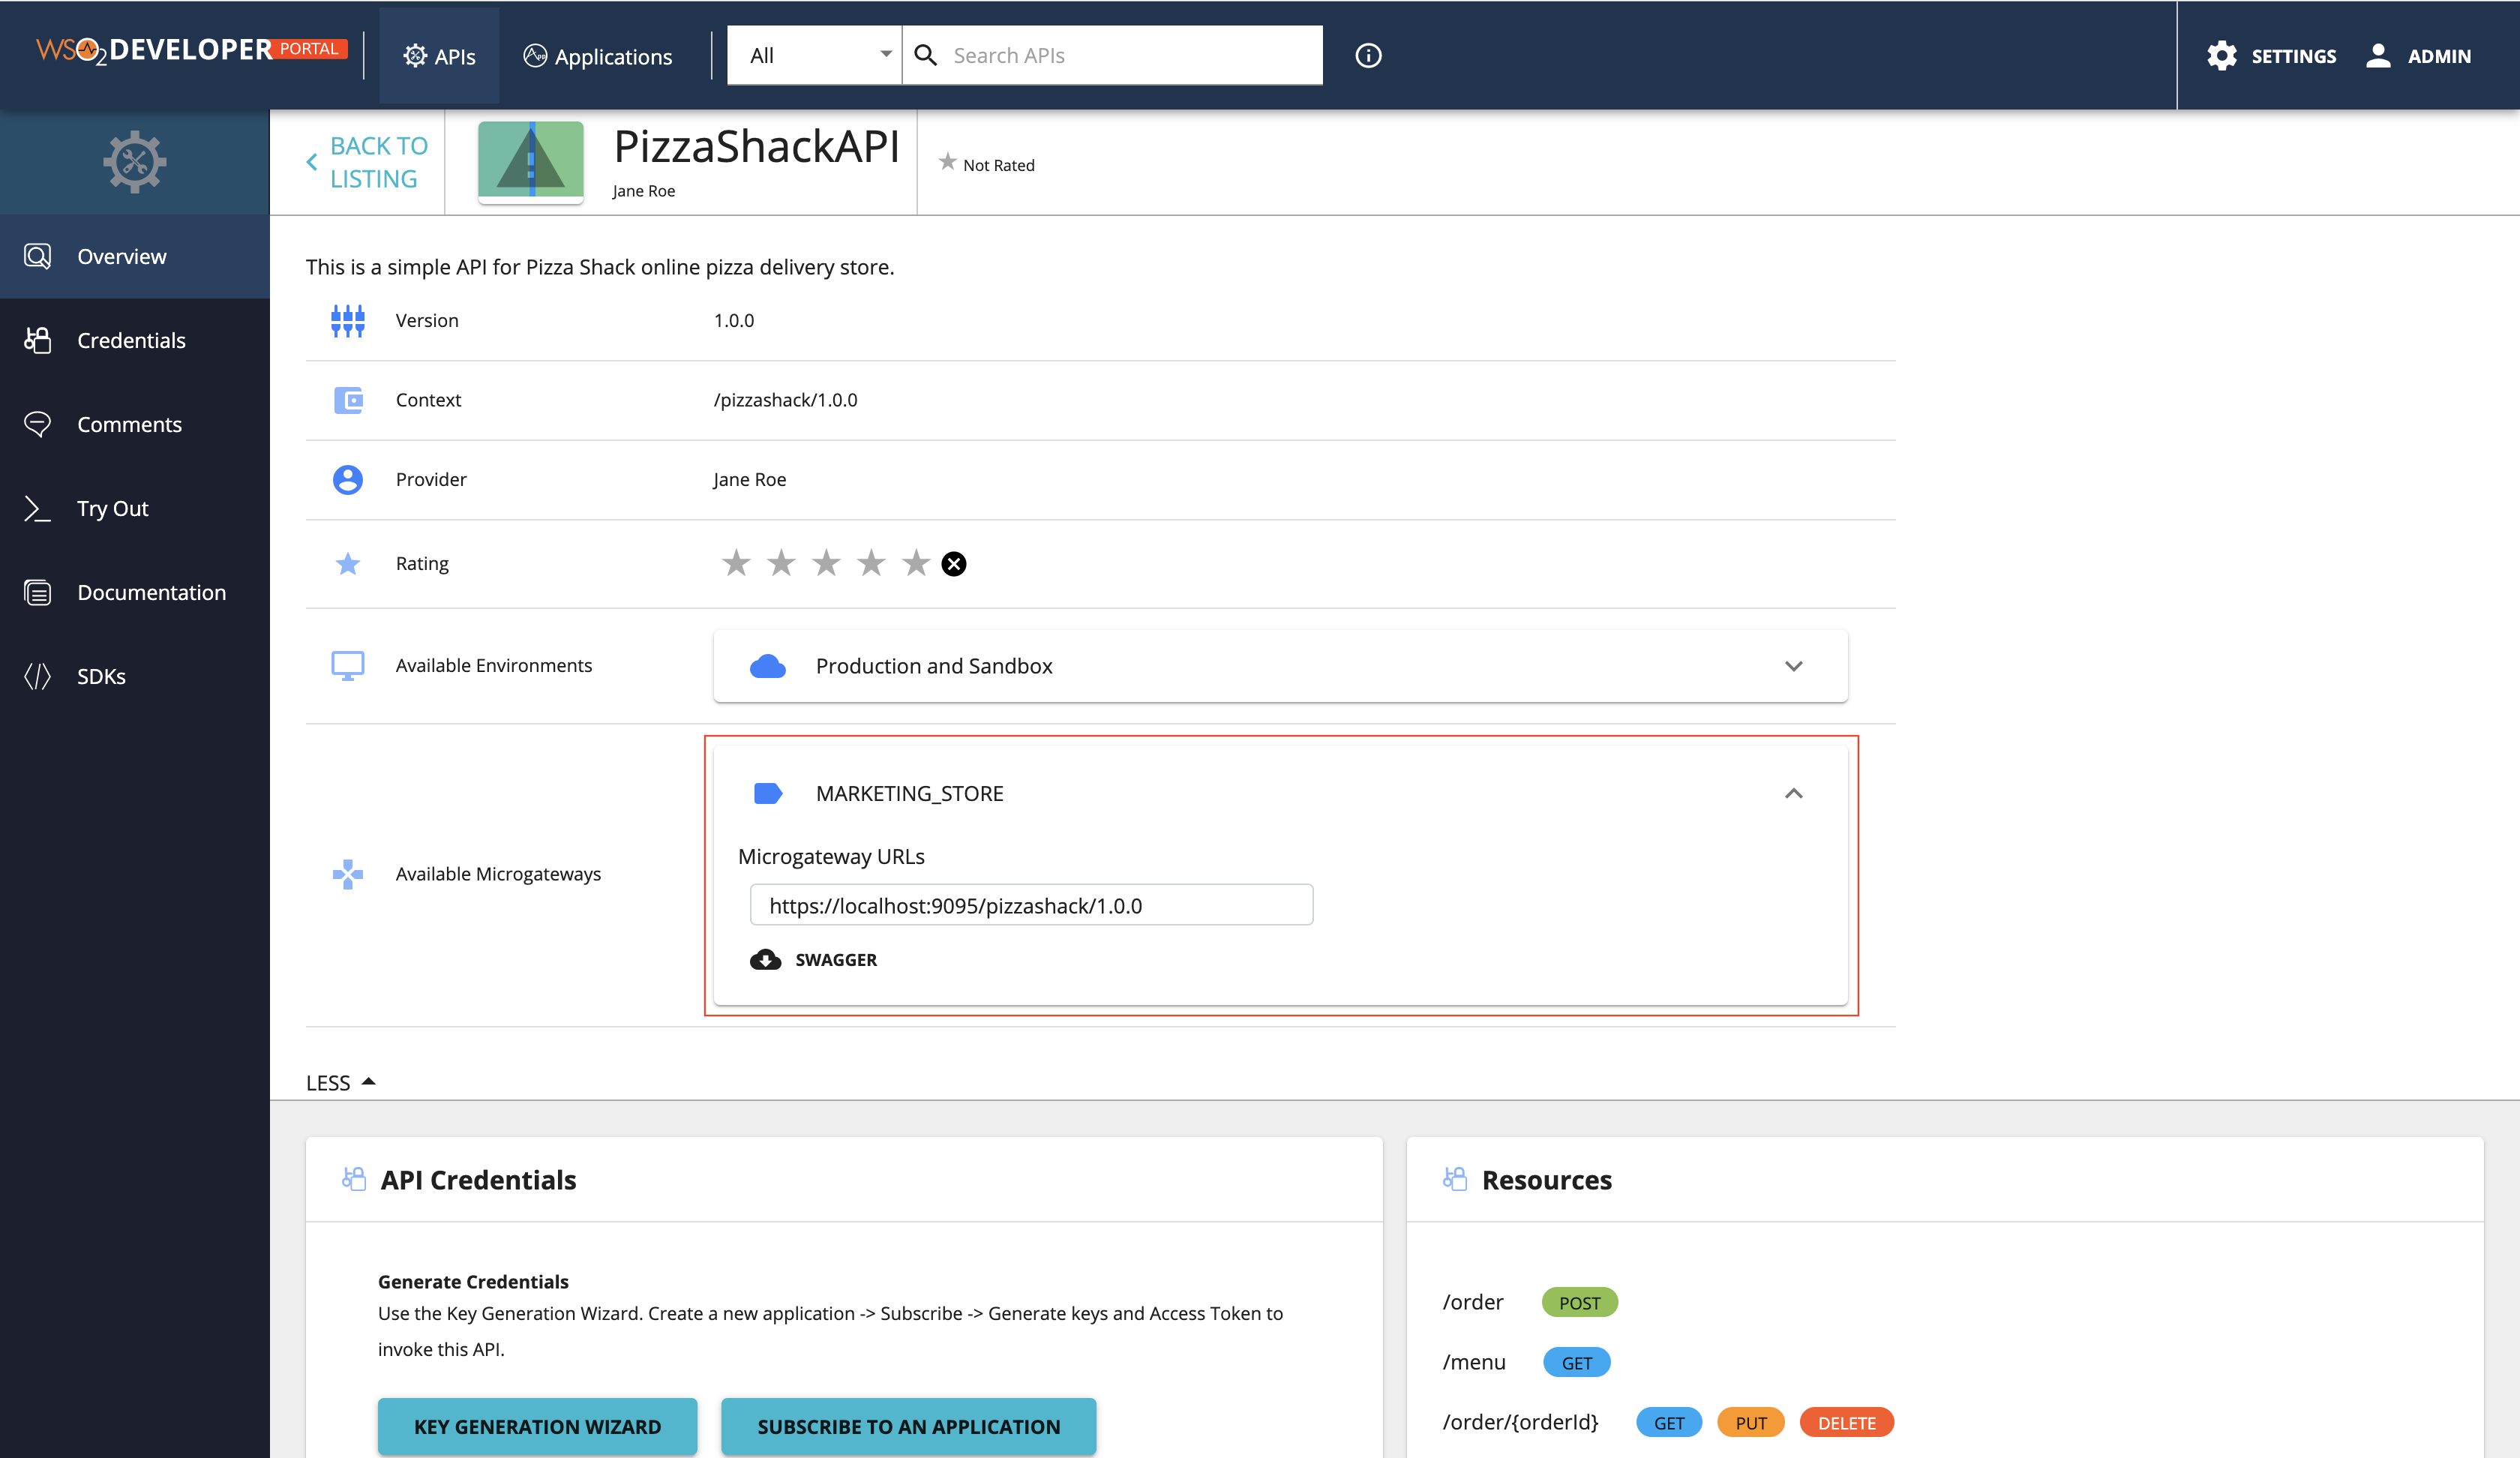Click the info icon beside search bar
The image size is (2520, 1458).
click(1367, 55)
